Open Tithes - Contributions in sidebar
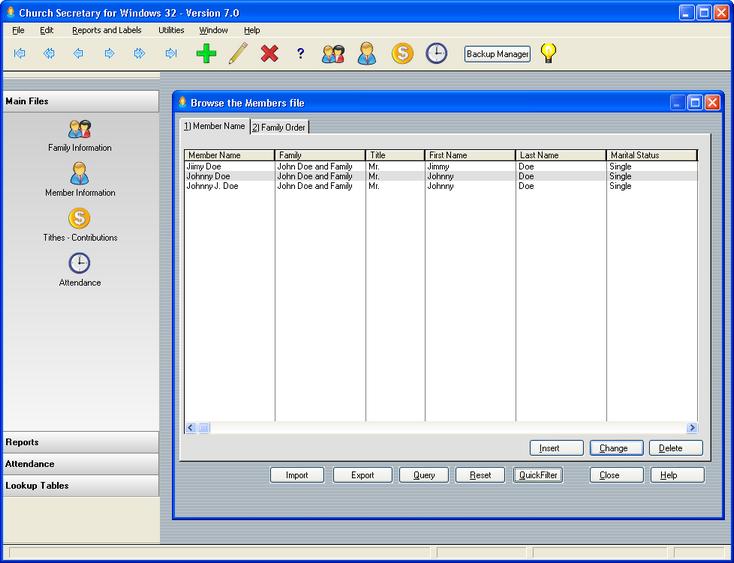734x563 pixels. click(x=80, y=225)
